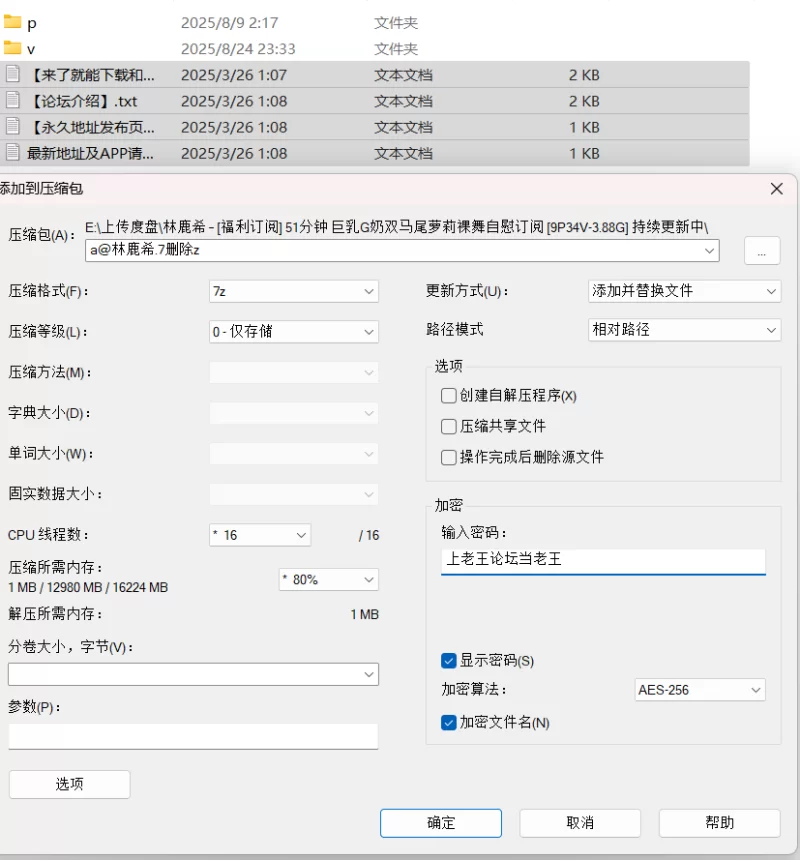Image resolution: width=800 pixels, height=860 pixels.
Task: Click the file icon of 【来了就能下载和...
Action: click(x=13, y=74)
